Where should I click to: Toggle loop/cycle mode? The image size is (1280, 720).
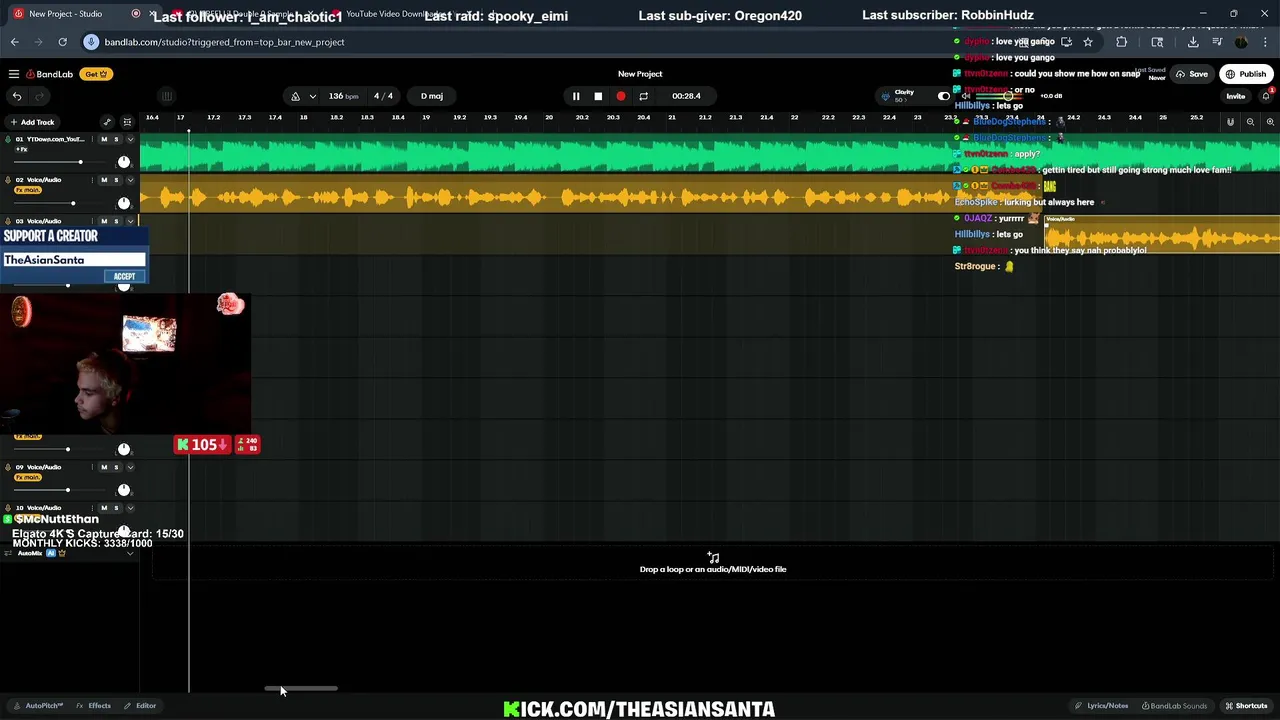click(x=643, y=96)
